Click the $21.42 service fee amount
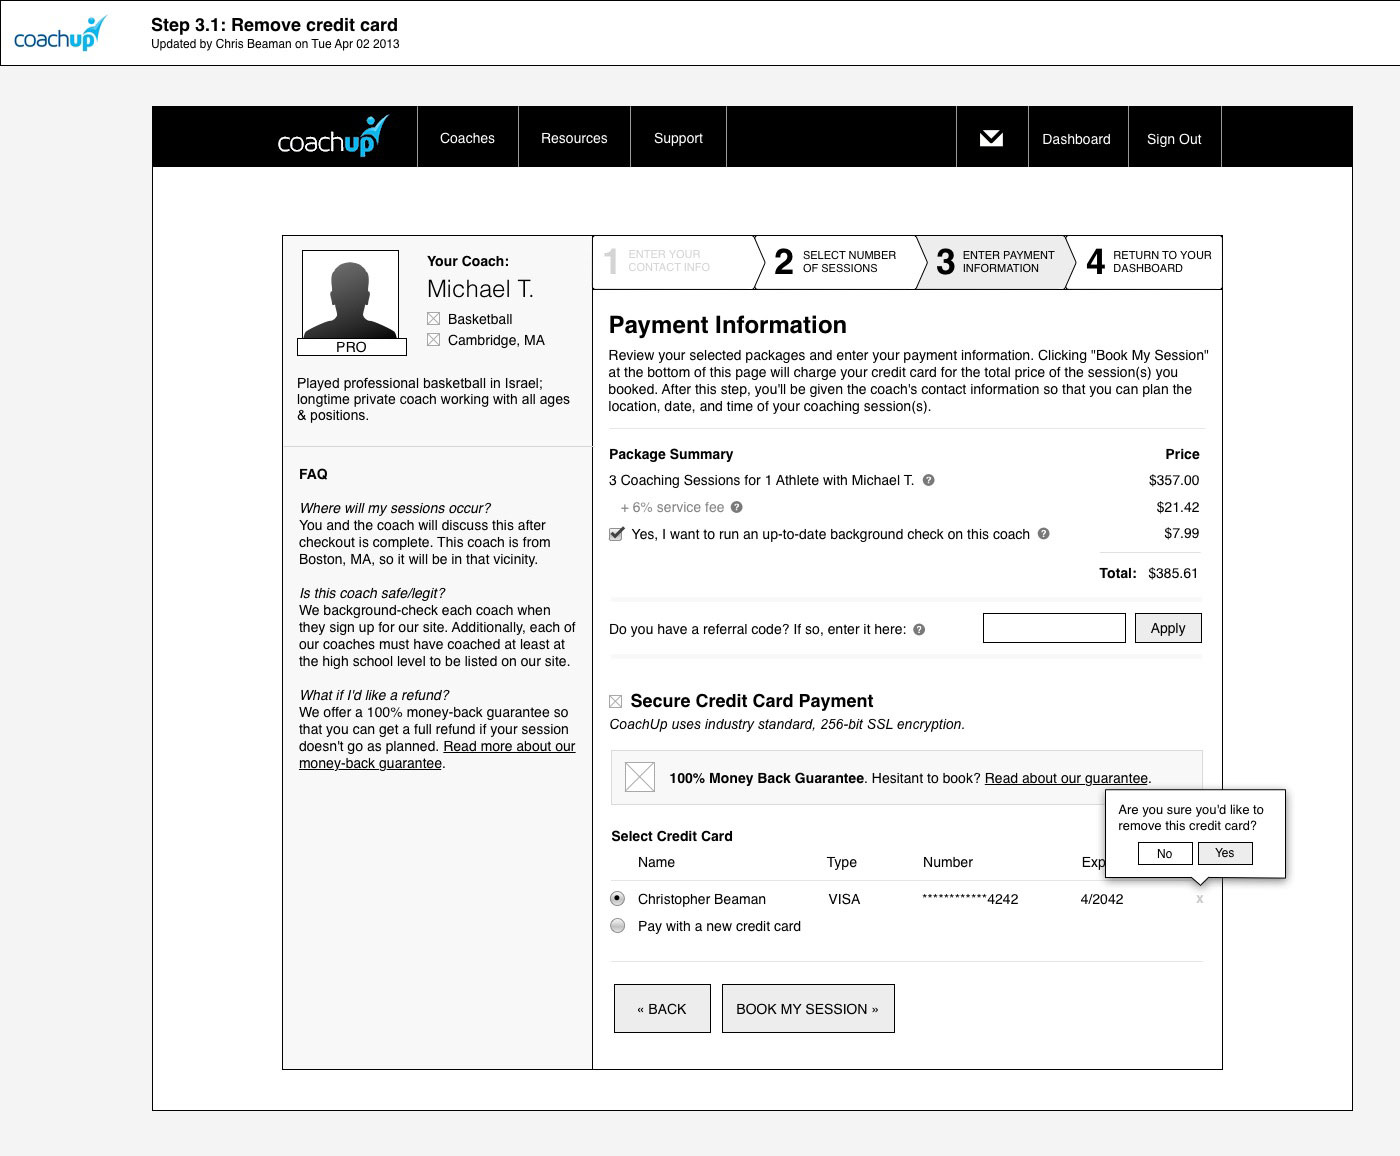1400x1156 pixels. pyautogui.click(x=1178, y=507)
